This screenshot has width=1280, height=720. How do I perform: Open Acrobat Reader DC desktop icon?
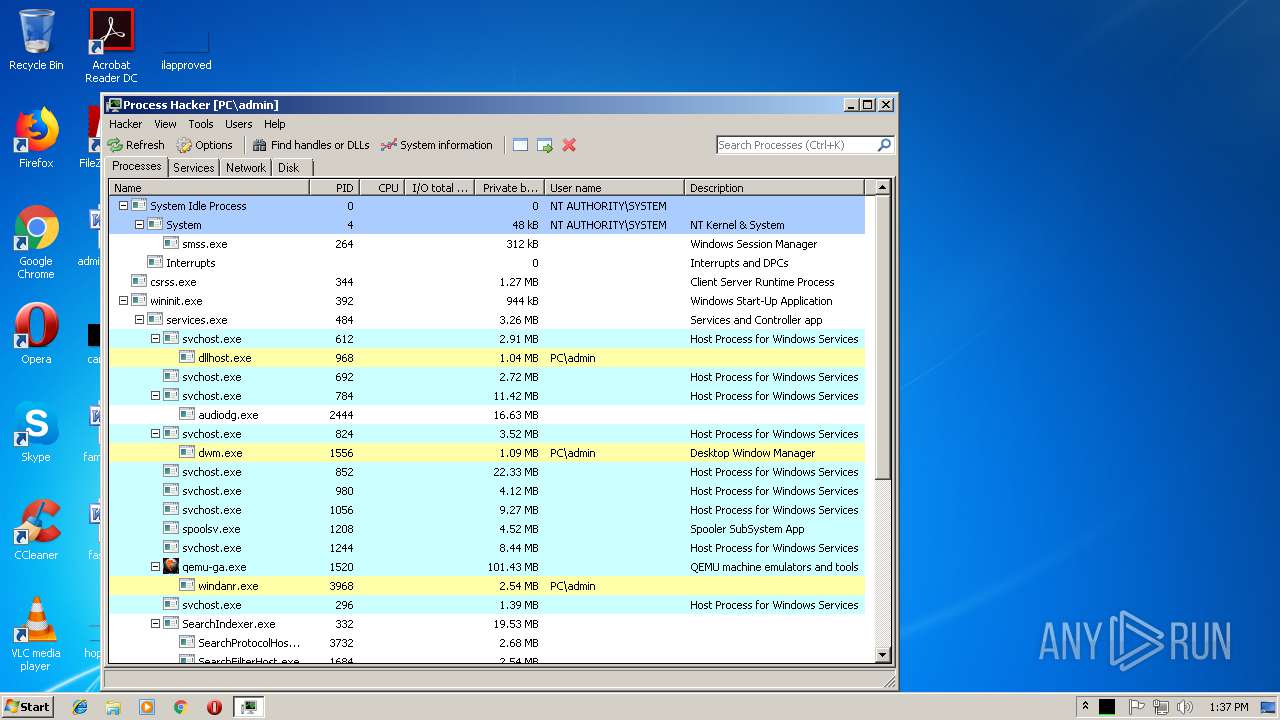coord(111,46)
